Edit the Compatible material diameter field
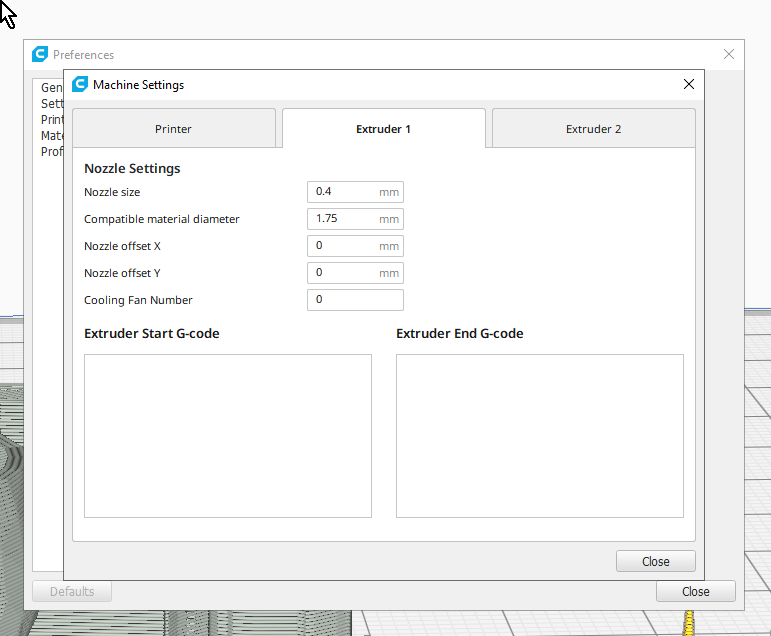The image size is (771, 636). [x=355, y=219]
